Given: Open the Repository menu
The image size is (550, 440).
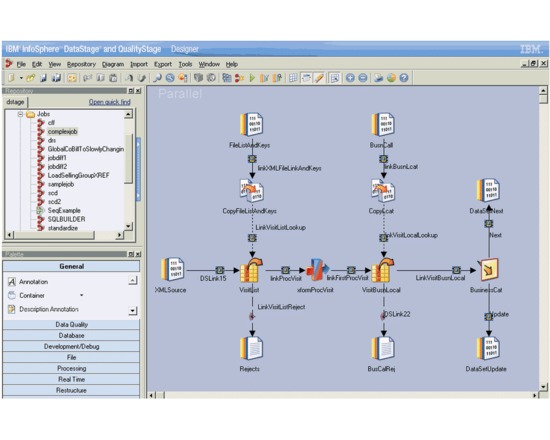Looking at the screenshot, I should [x=81, y=64].
